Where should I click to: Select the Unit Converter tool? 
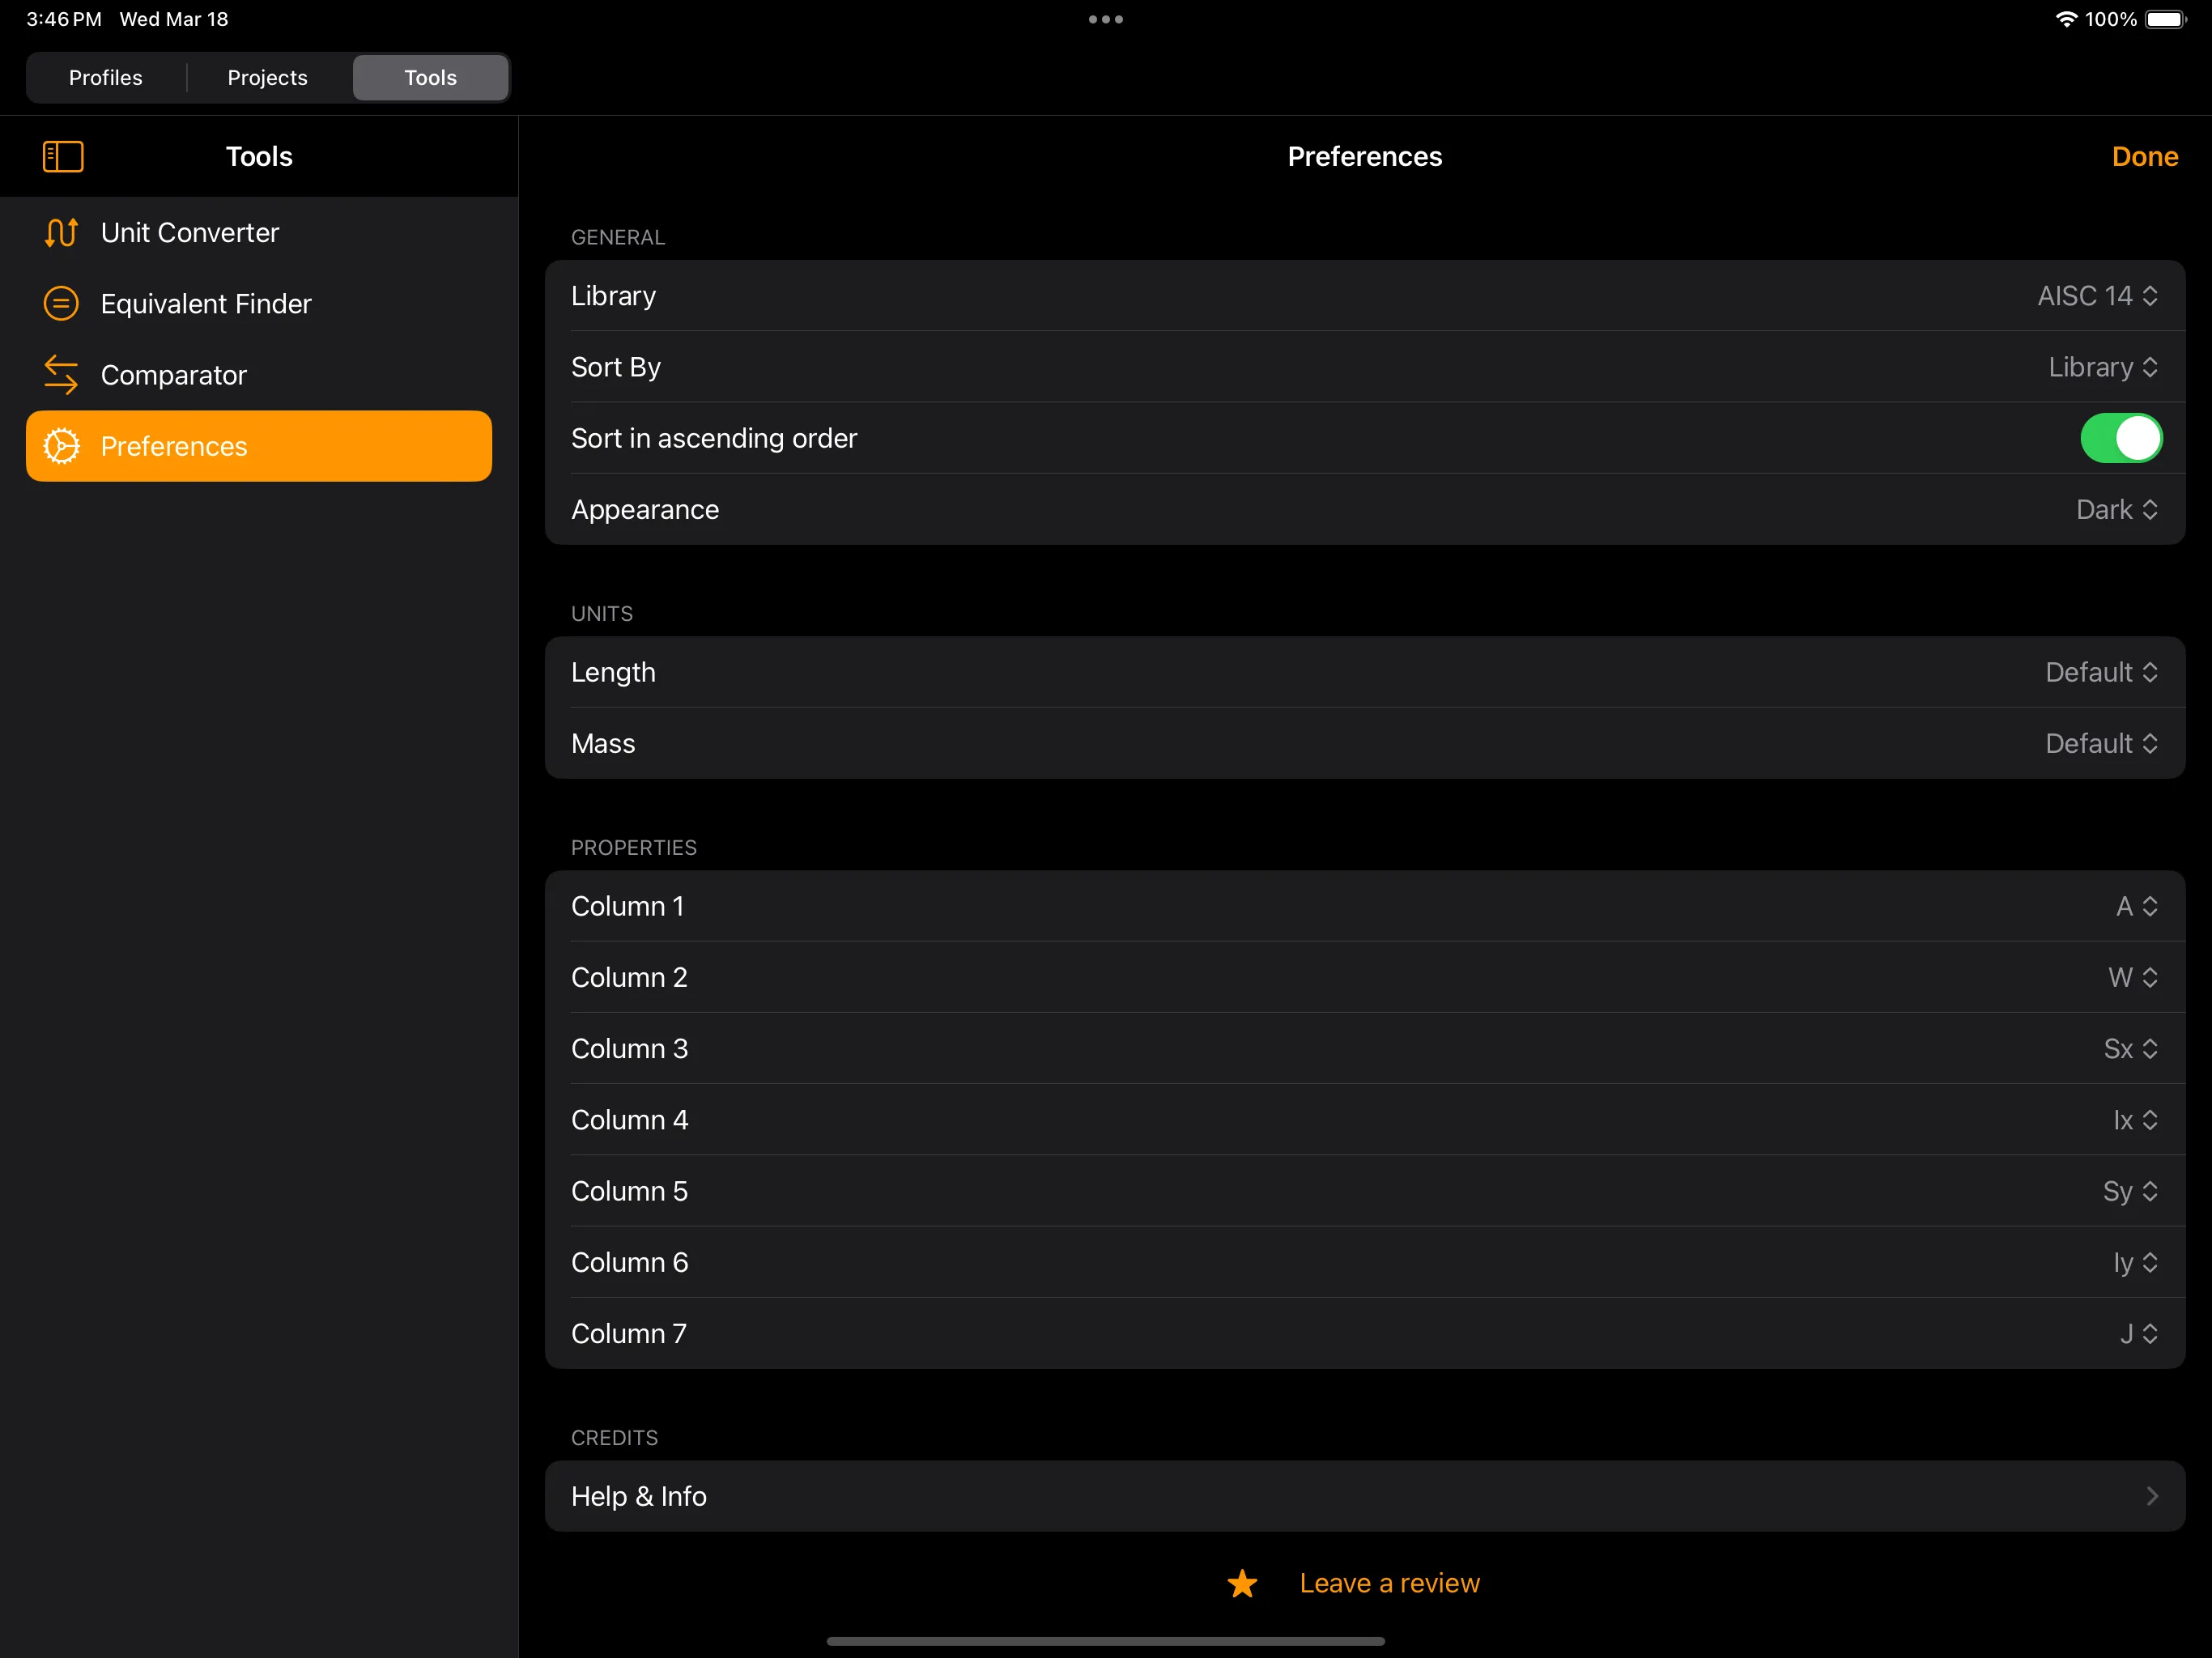click(189, 232)
